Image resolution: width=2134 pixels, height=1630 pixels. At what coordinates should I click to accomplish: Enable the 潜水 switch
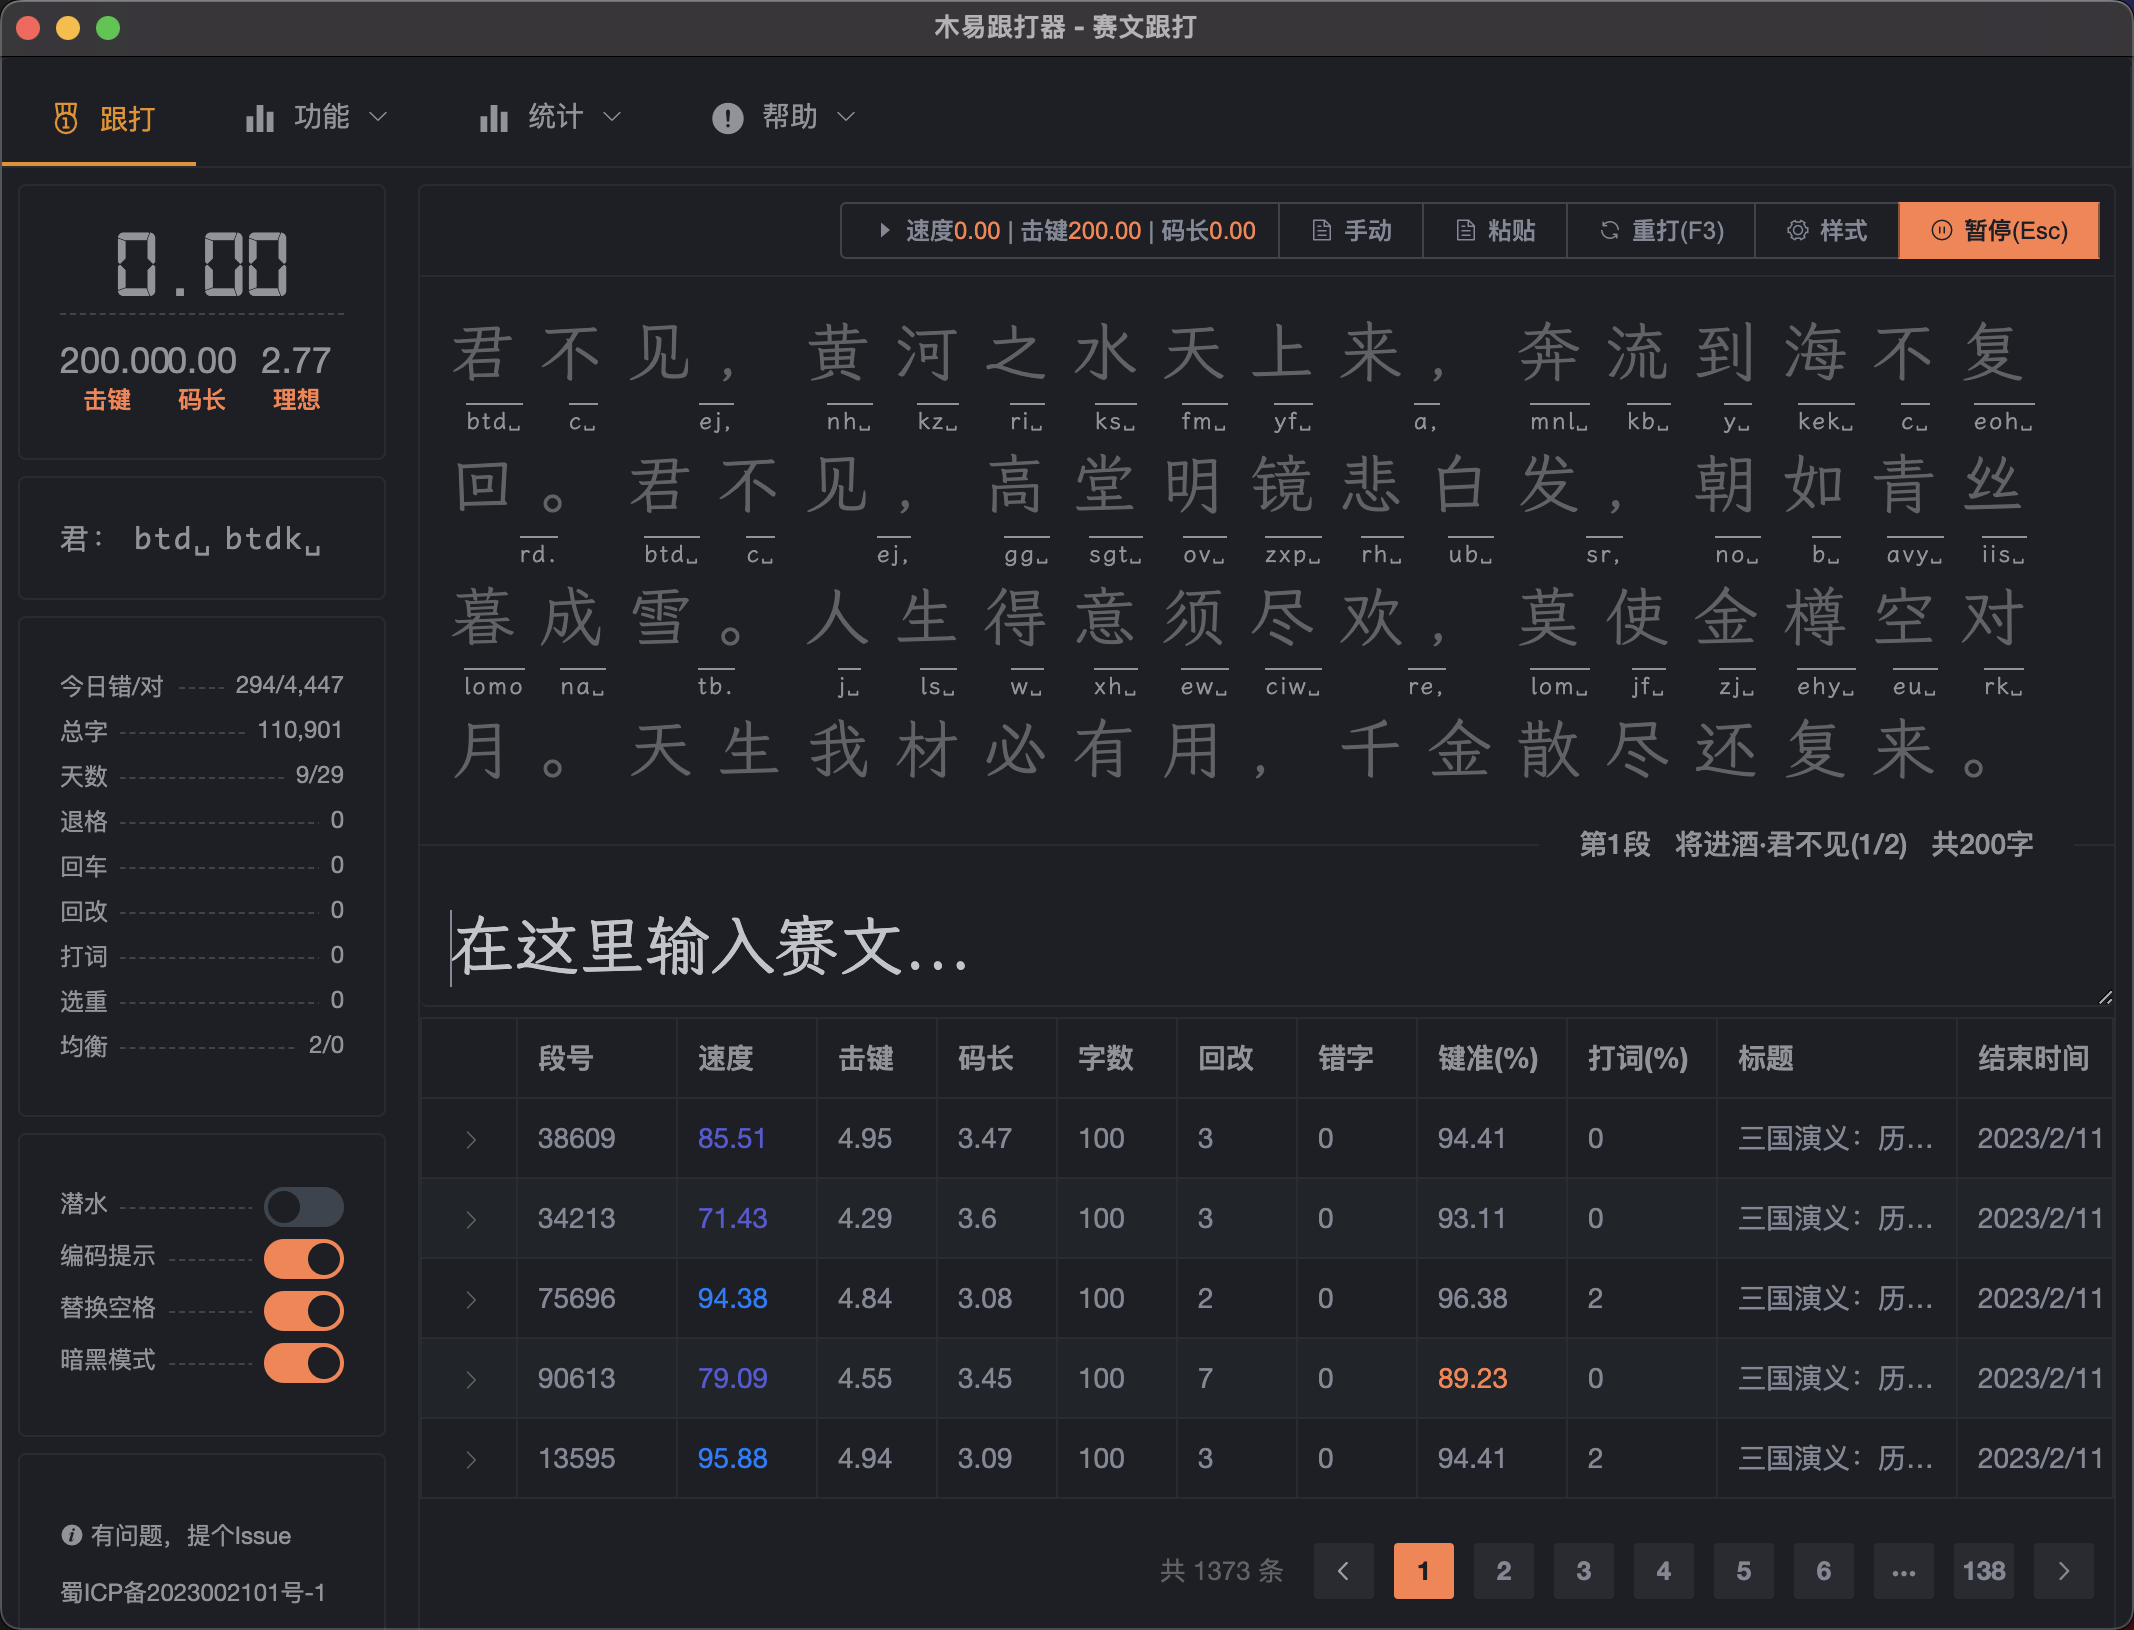(x=303, y=1206)
